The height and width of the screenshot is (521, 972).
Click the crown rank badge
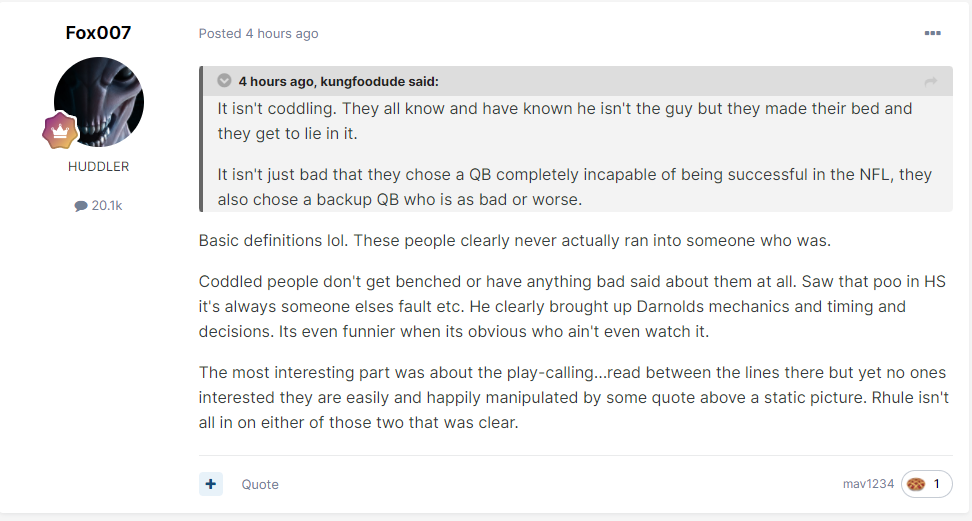click(x=60, y=130)
